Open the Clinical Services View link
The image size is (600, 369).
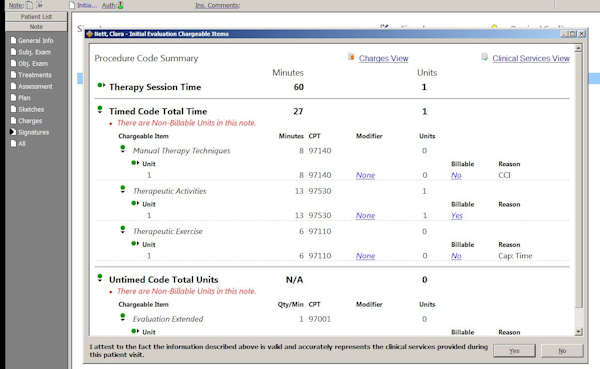click(x=531, y=58)
